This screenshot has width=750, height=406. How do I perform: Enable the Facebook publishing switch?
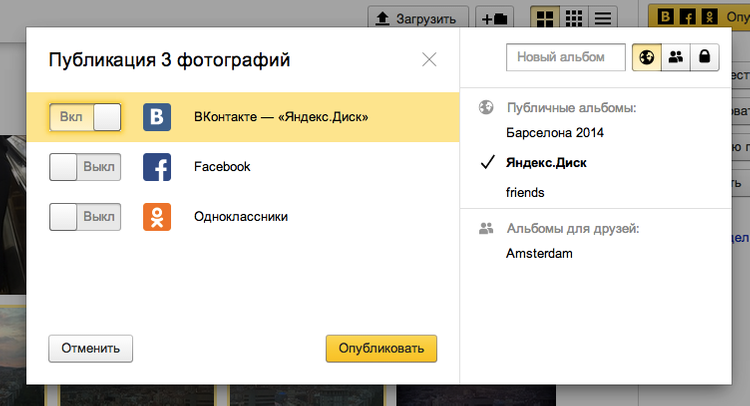click(85, 167)
